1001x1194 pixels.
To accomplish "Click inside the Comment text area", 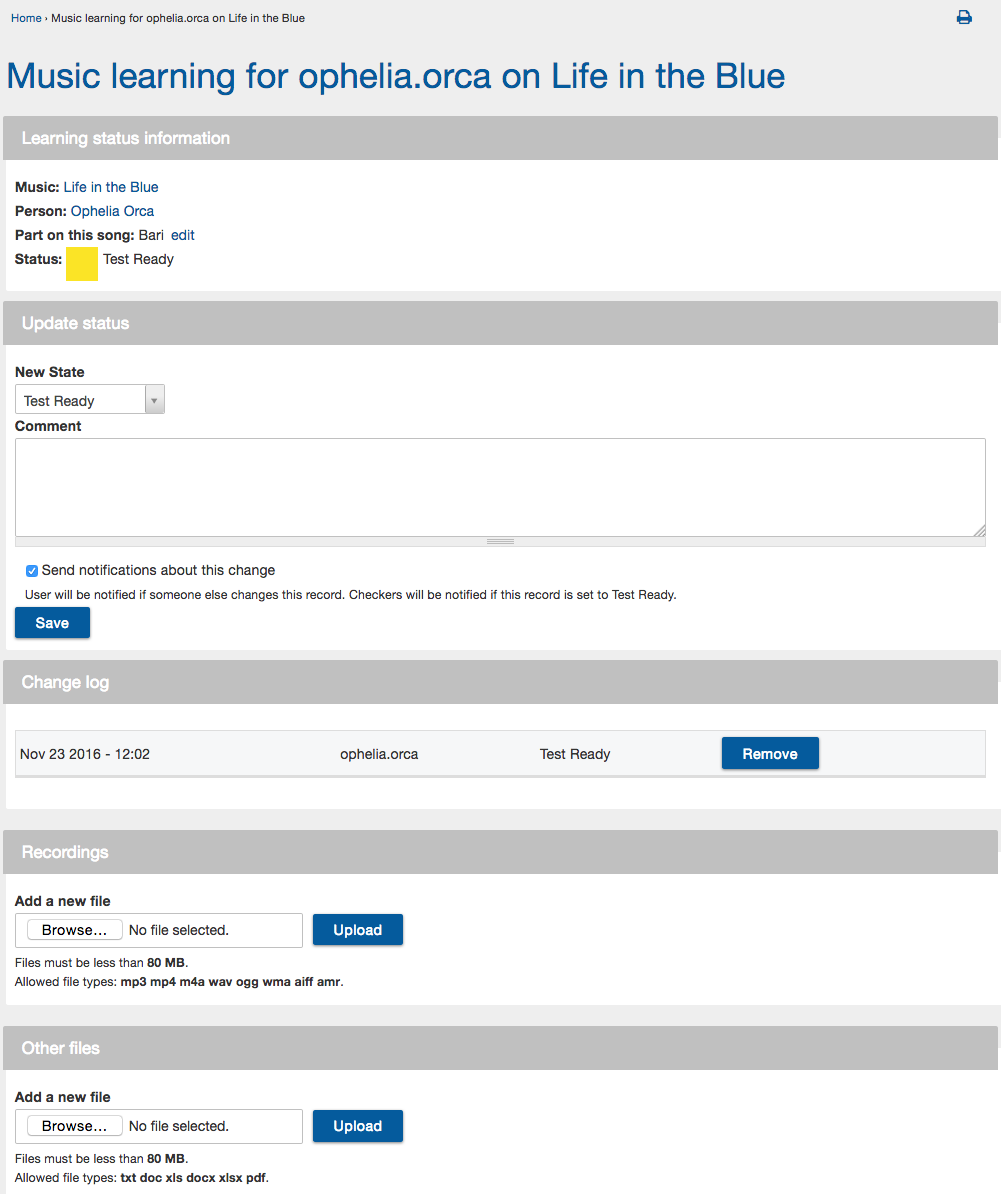I will [x=500, y=487].
